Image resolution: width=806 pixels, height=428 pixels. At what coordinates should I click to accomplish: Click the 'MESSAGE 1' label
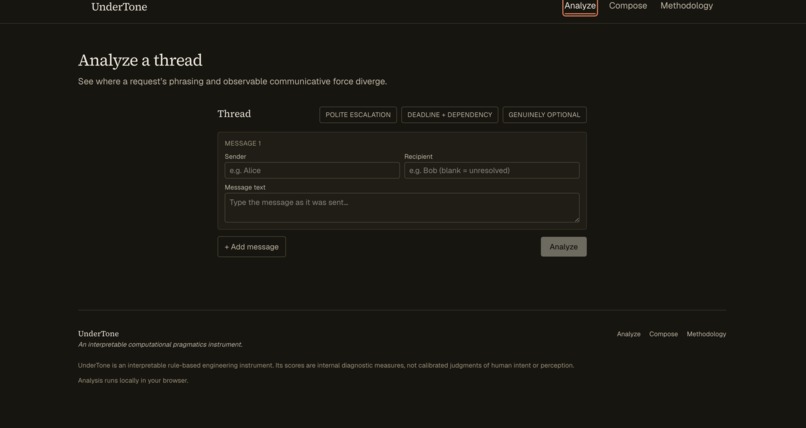click(x=243, y=143)
